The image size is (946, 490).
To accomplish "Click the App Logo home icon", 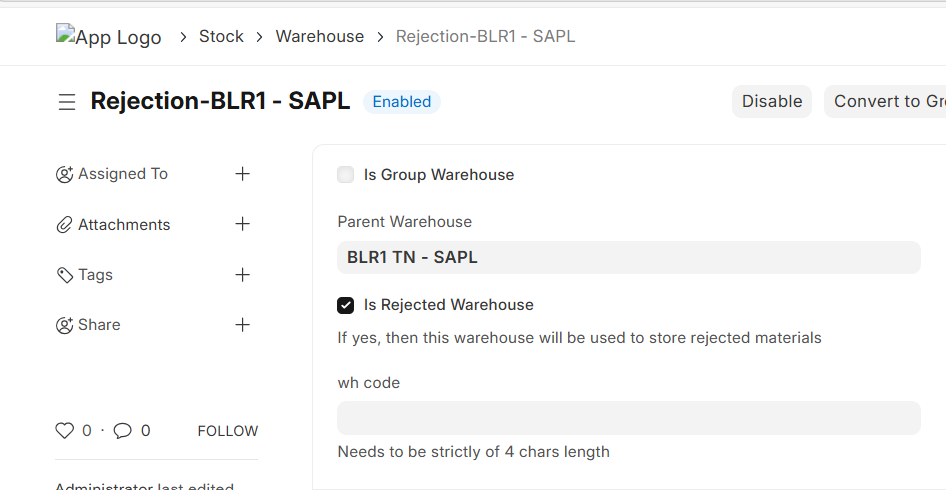I will click(x=108, y=37).
